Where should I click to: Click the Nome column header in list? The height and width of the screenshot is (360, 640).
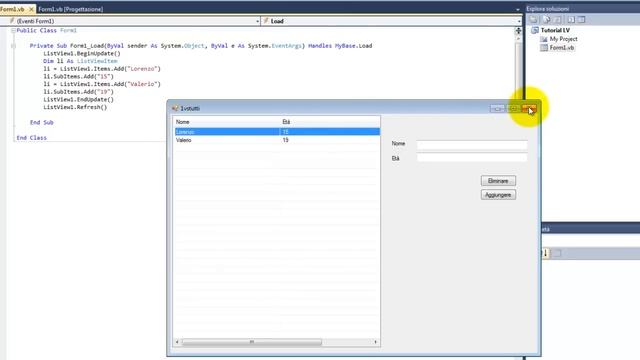227,122
